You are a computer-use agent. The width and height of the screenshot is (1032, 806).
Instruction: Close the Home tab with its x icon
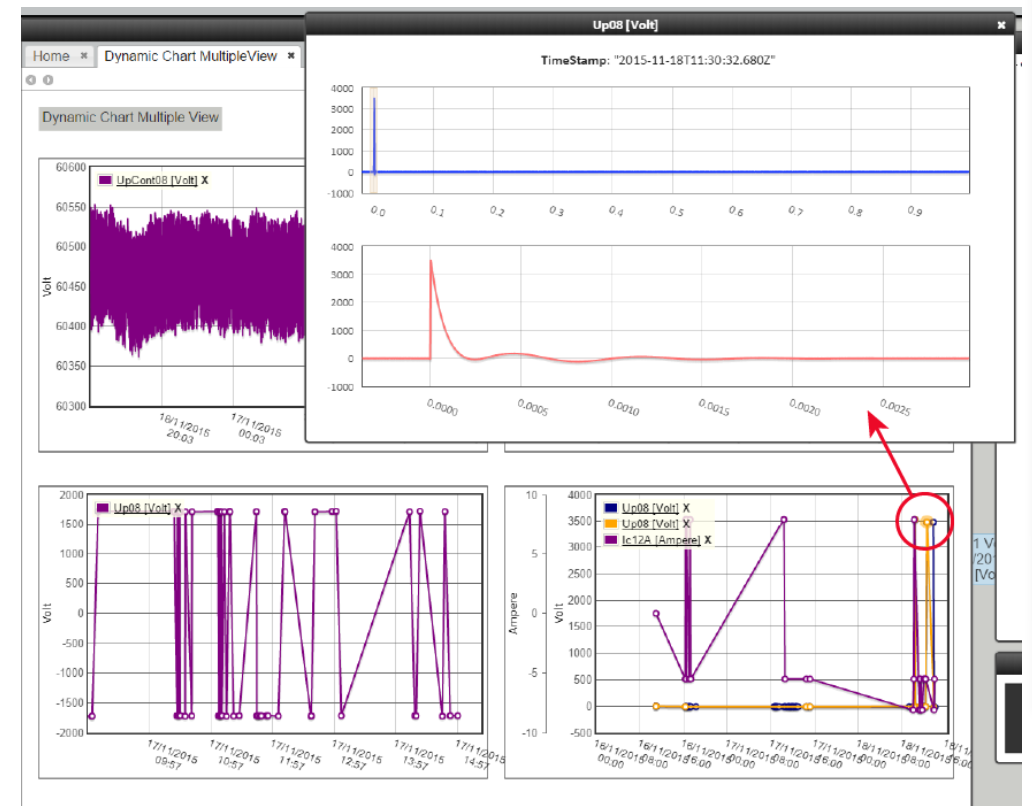pos(84,56)
